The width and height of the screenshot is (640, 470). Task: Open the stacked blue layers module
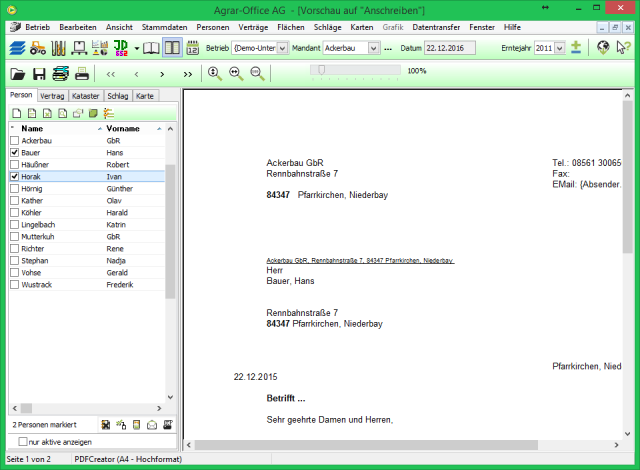coord(17,48)
